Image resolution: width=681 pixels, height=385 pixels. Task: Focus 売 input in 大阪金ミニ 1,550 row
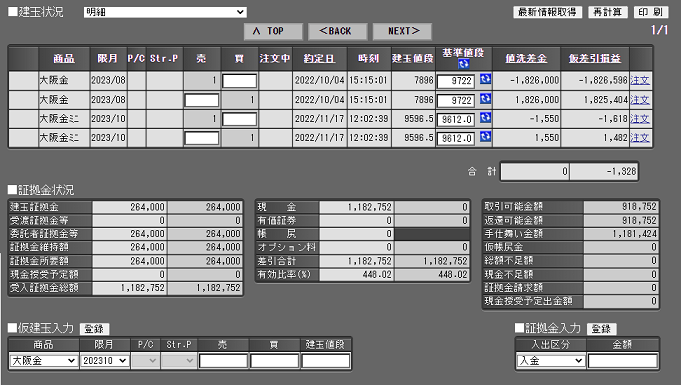202,138
